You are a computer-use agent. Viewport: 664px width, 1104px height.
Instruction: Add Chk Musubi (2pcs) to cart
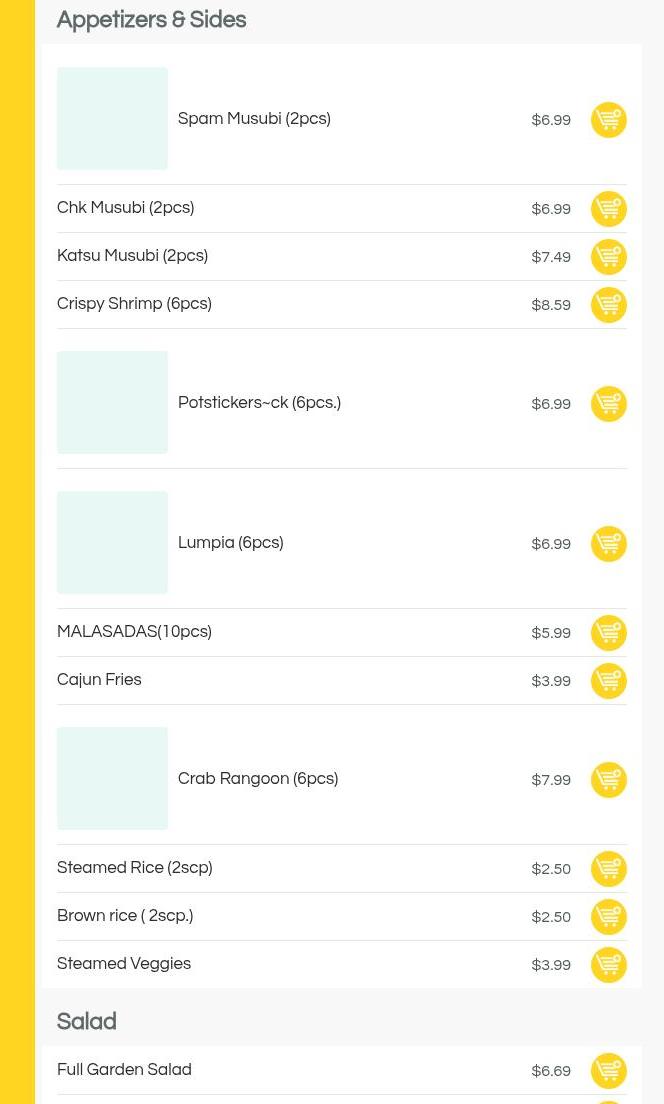point(608,209)
